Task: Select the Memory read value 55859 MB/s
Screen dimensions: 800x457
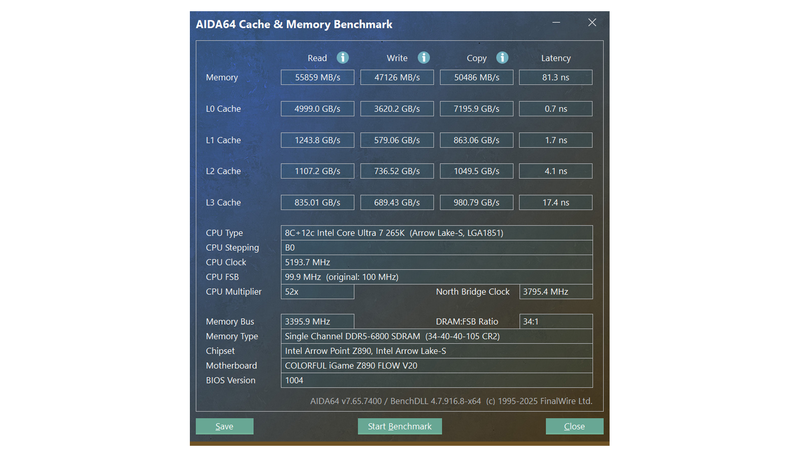Action: tap(317, 78)
